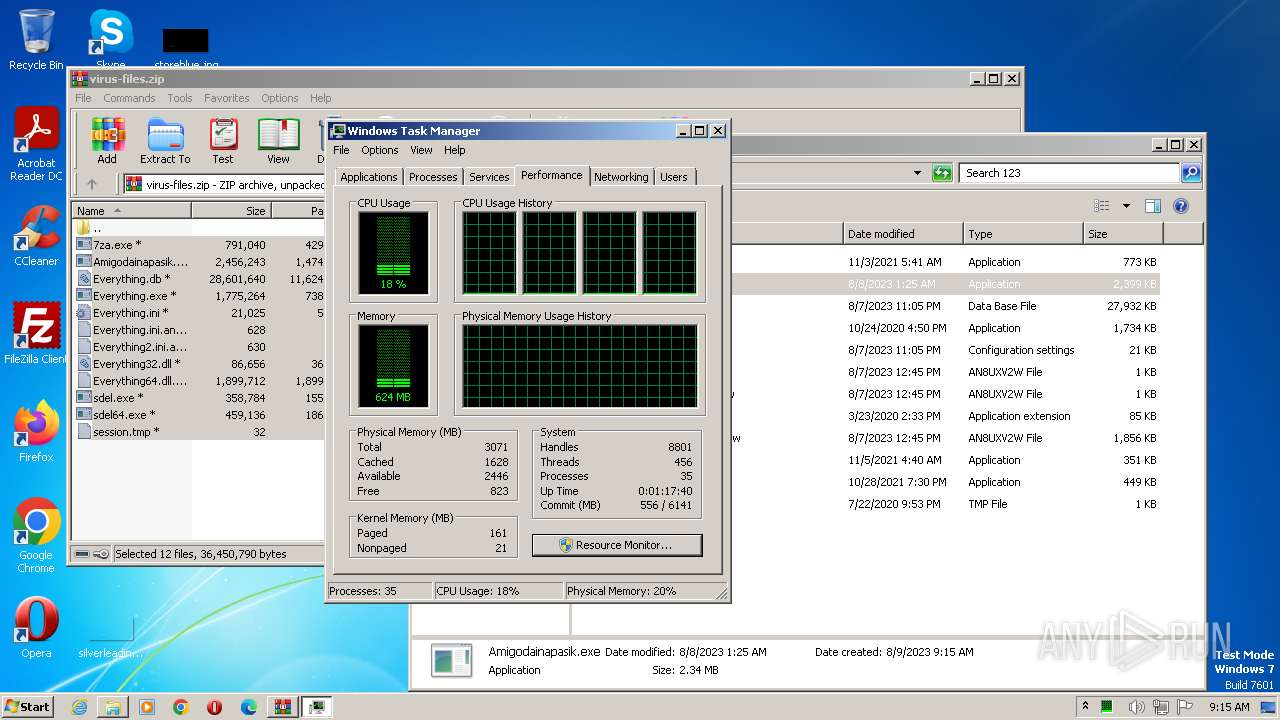This screenshot has height=720, width=1280.
Task: Open WinRAR Favorites menu
Action: (227, 98)
